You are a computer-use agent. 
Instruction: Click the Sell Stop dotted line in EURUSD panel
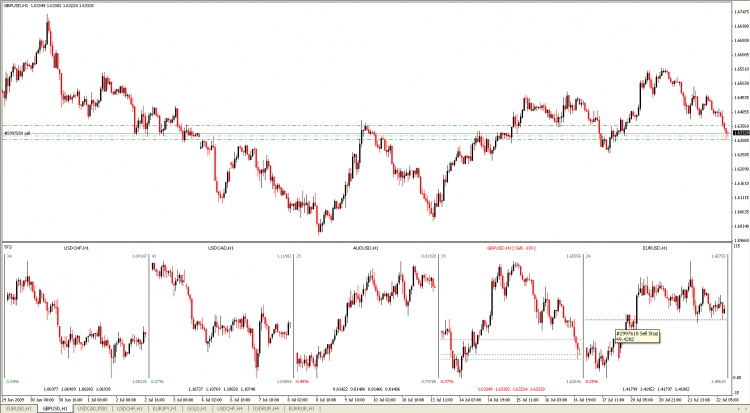click(680, 319)
